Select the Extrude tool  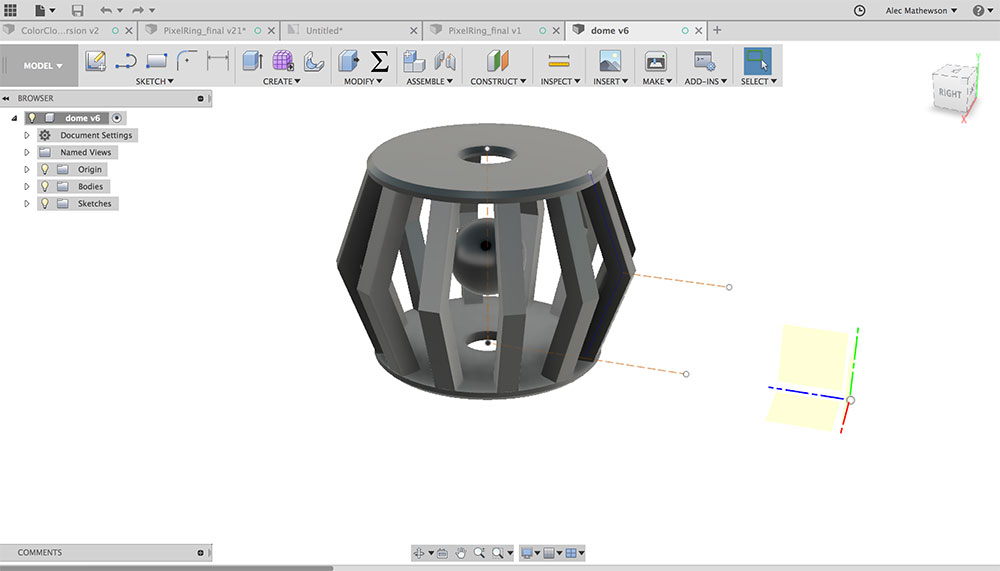(x=253, y=61)
